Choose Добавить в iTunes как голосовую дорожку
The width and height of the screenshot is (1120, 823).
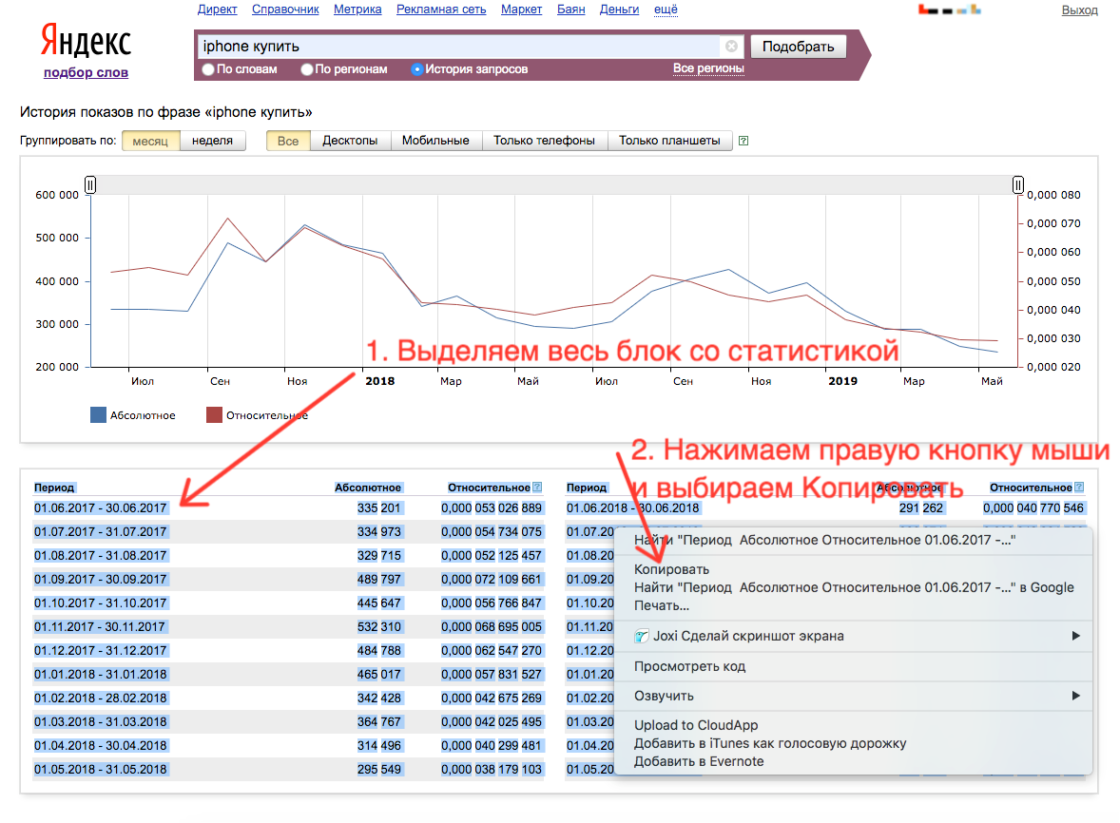point(770,744)
